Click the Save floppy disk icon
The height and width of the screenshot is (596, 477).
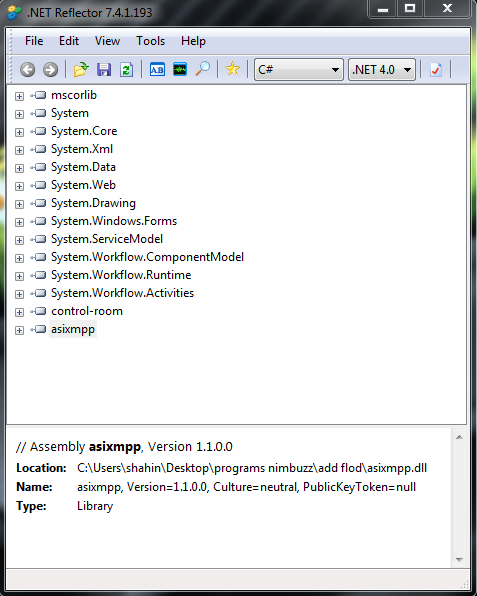pos(104,70)
